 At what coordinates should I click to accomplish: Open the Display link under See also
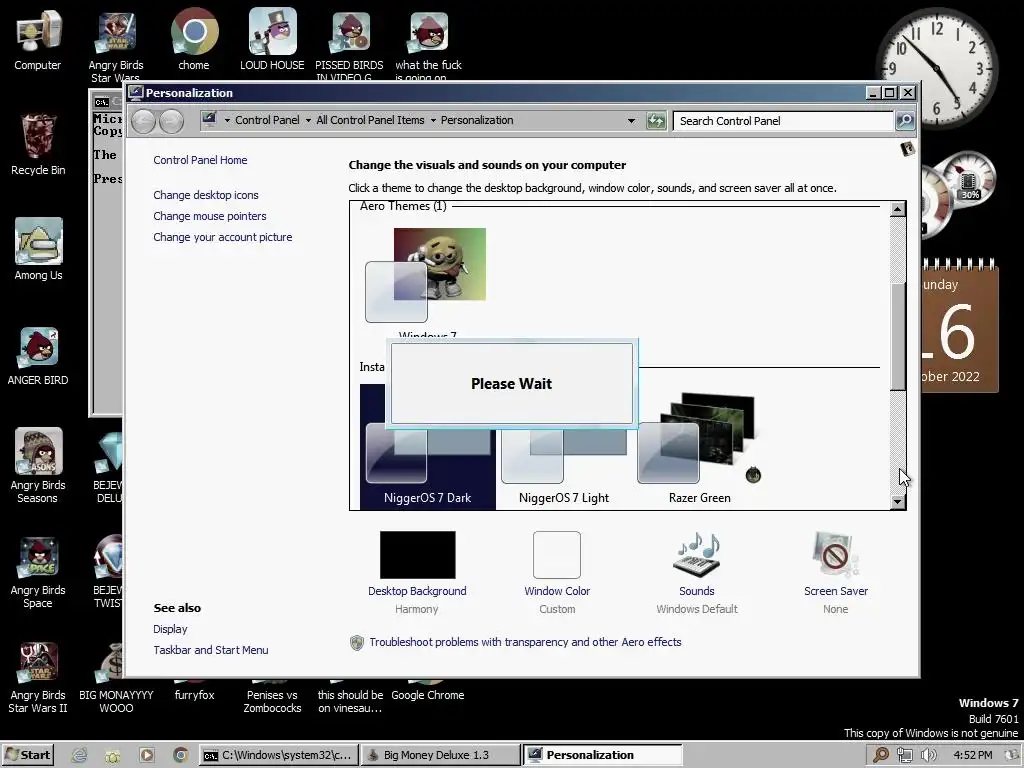click(170, 629)
